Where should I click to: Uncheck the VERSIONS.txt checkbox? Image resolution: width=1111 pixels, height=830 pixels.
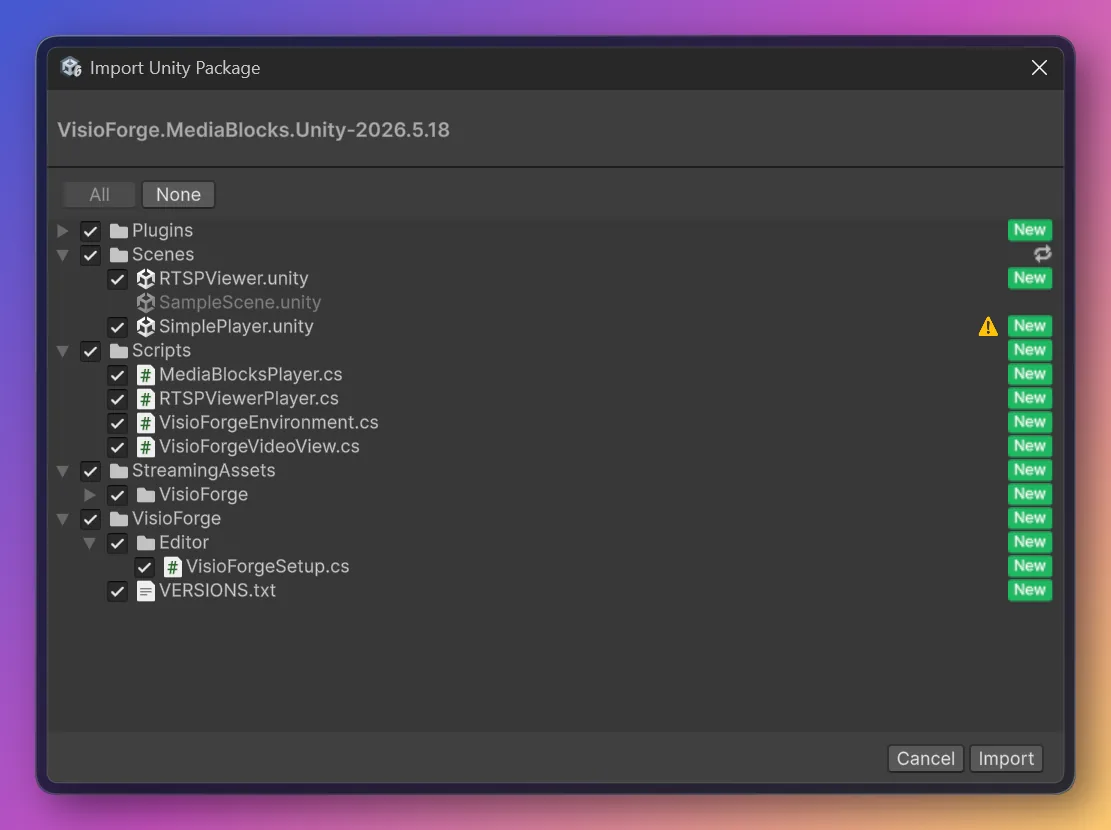(117, 591)
